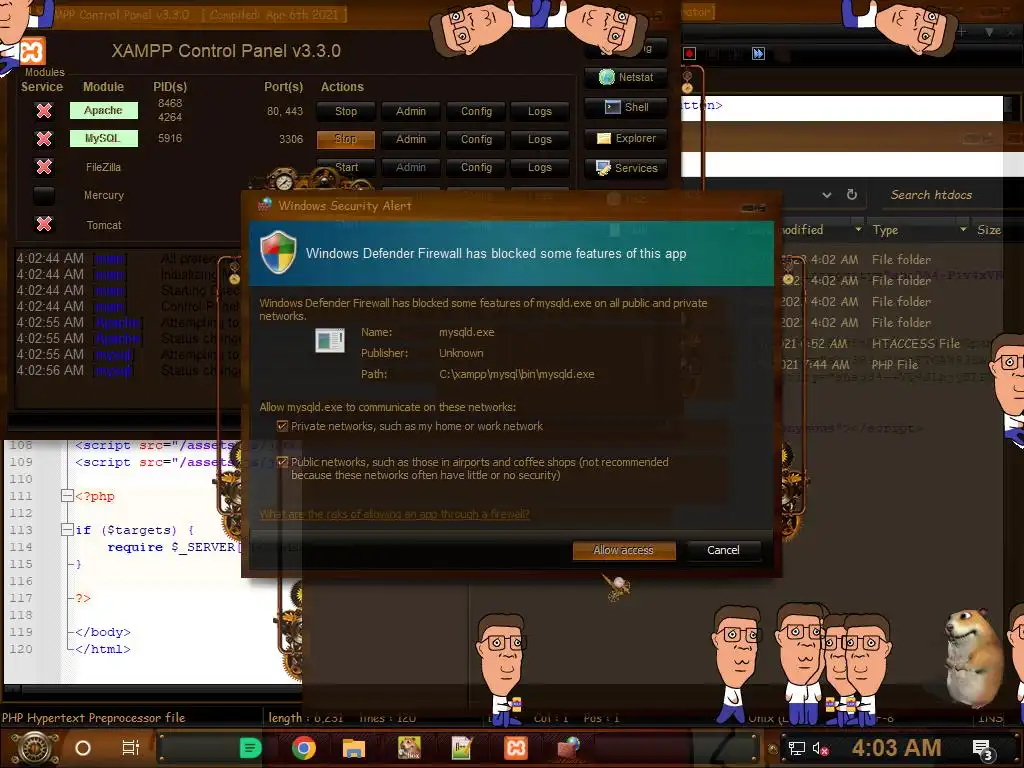The image size is (1024, 768).
Task: Open File Explorer from the taskbar
Action: (354, 748)
